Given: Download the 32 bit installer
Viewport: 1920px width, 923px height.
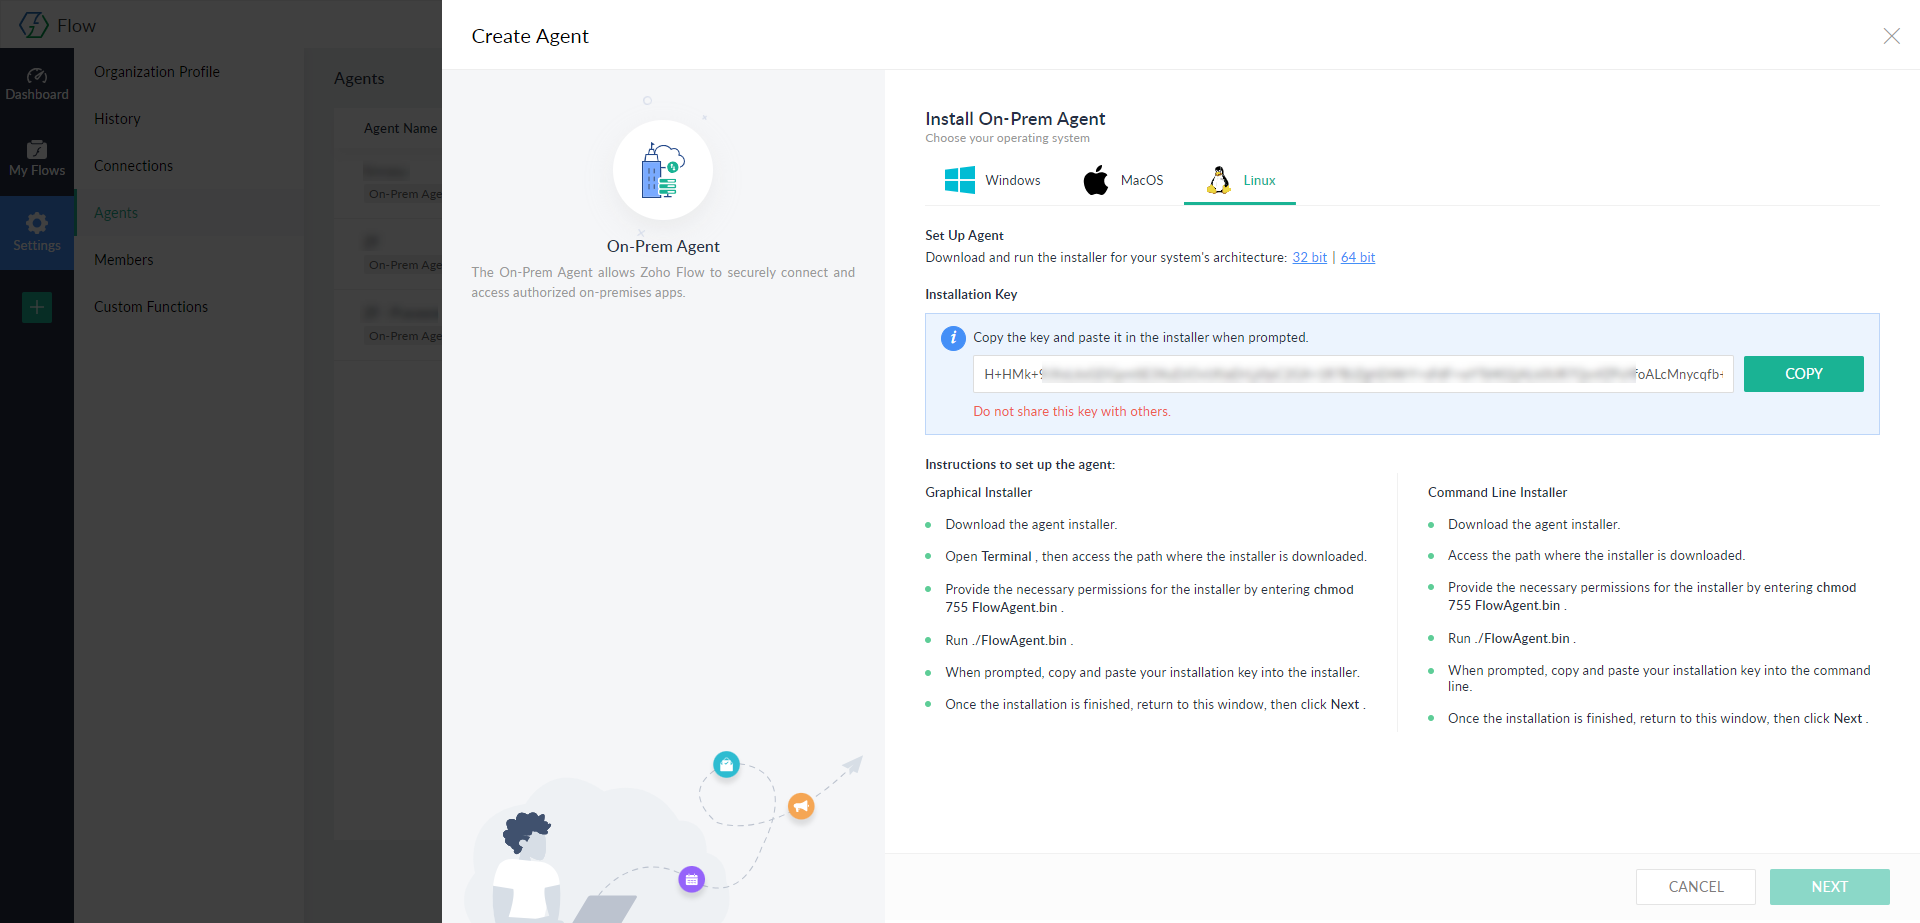Looking at the screenshot, I should [x=1309, y=258].
